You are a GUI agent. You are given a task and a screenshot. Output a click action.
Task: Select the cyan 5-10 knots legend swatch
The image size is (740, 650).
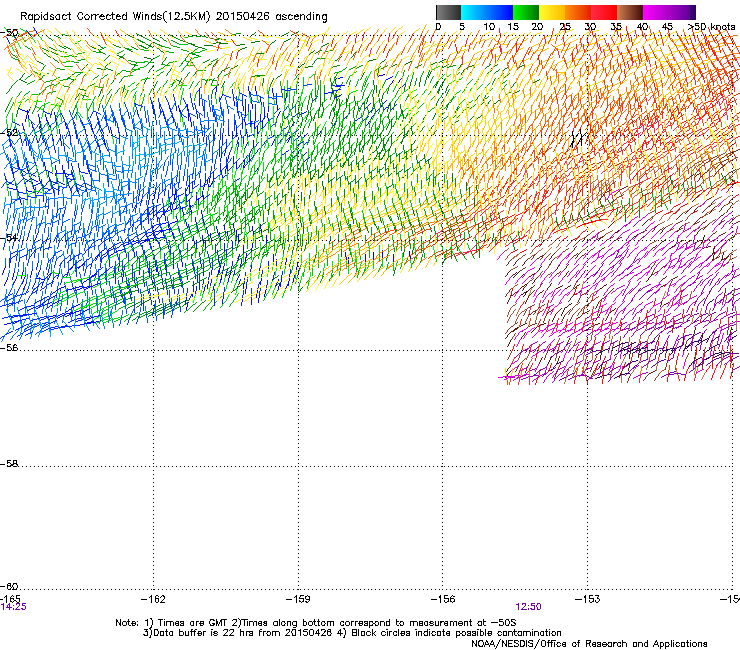coord(474,12)
